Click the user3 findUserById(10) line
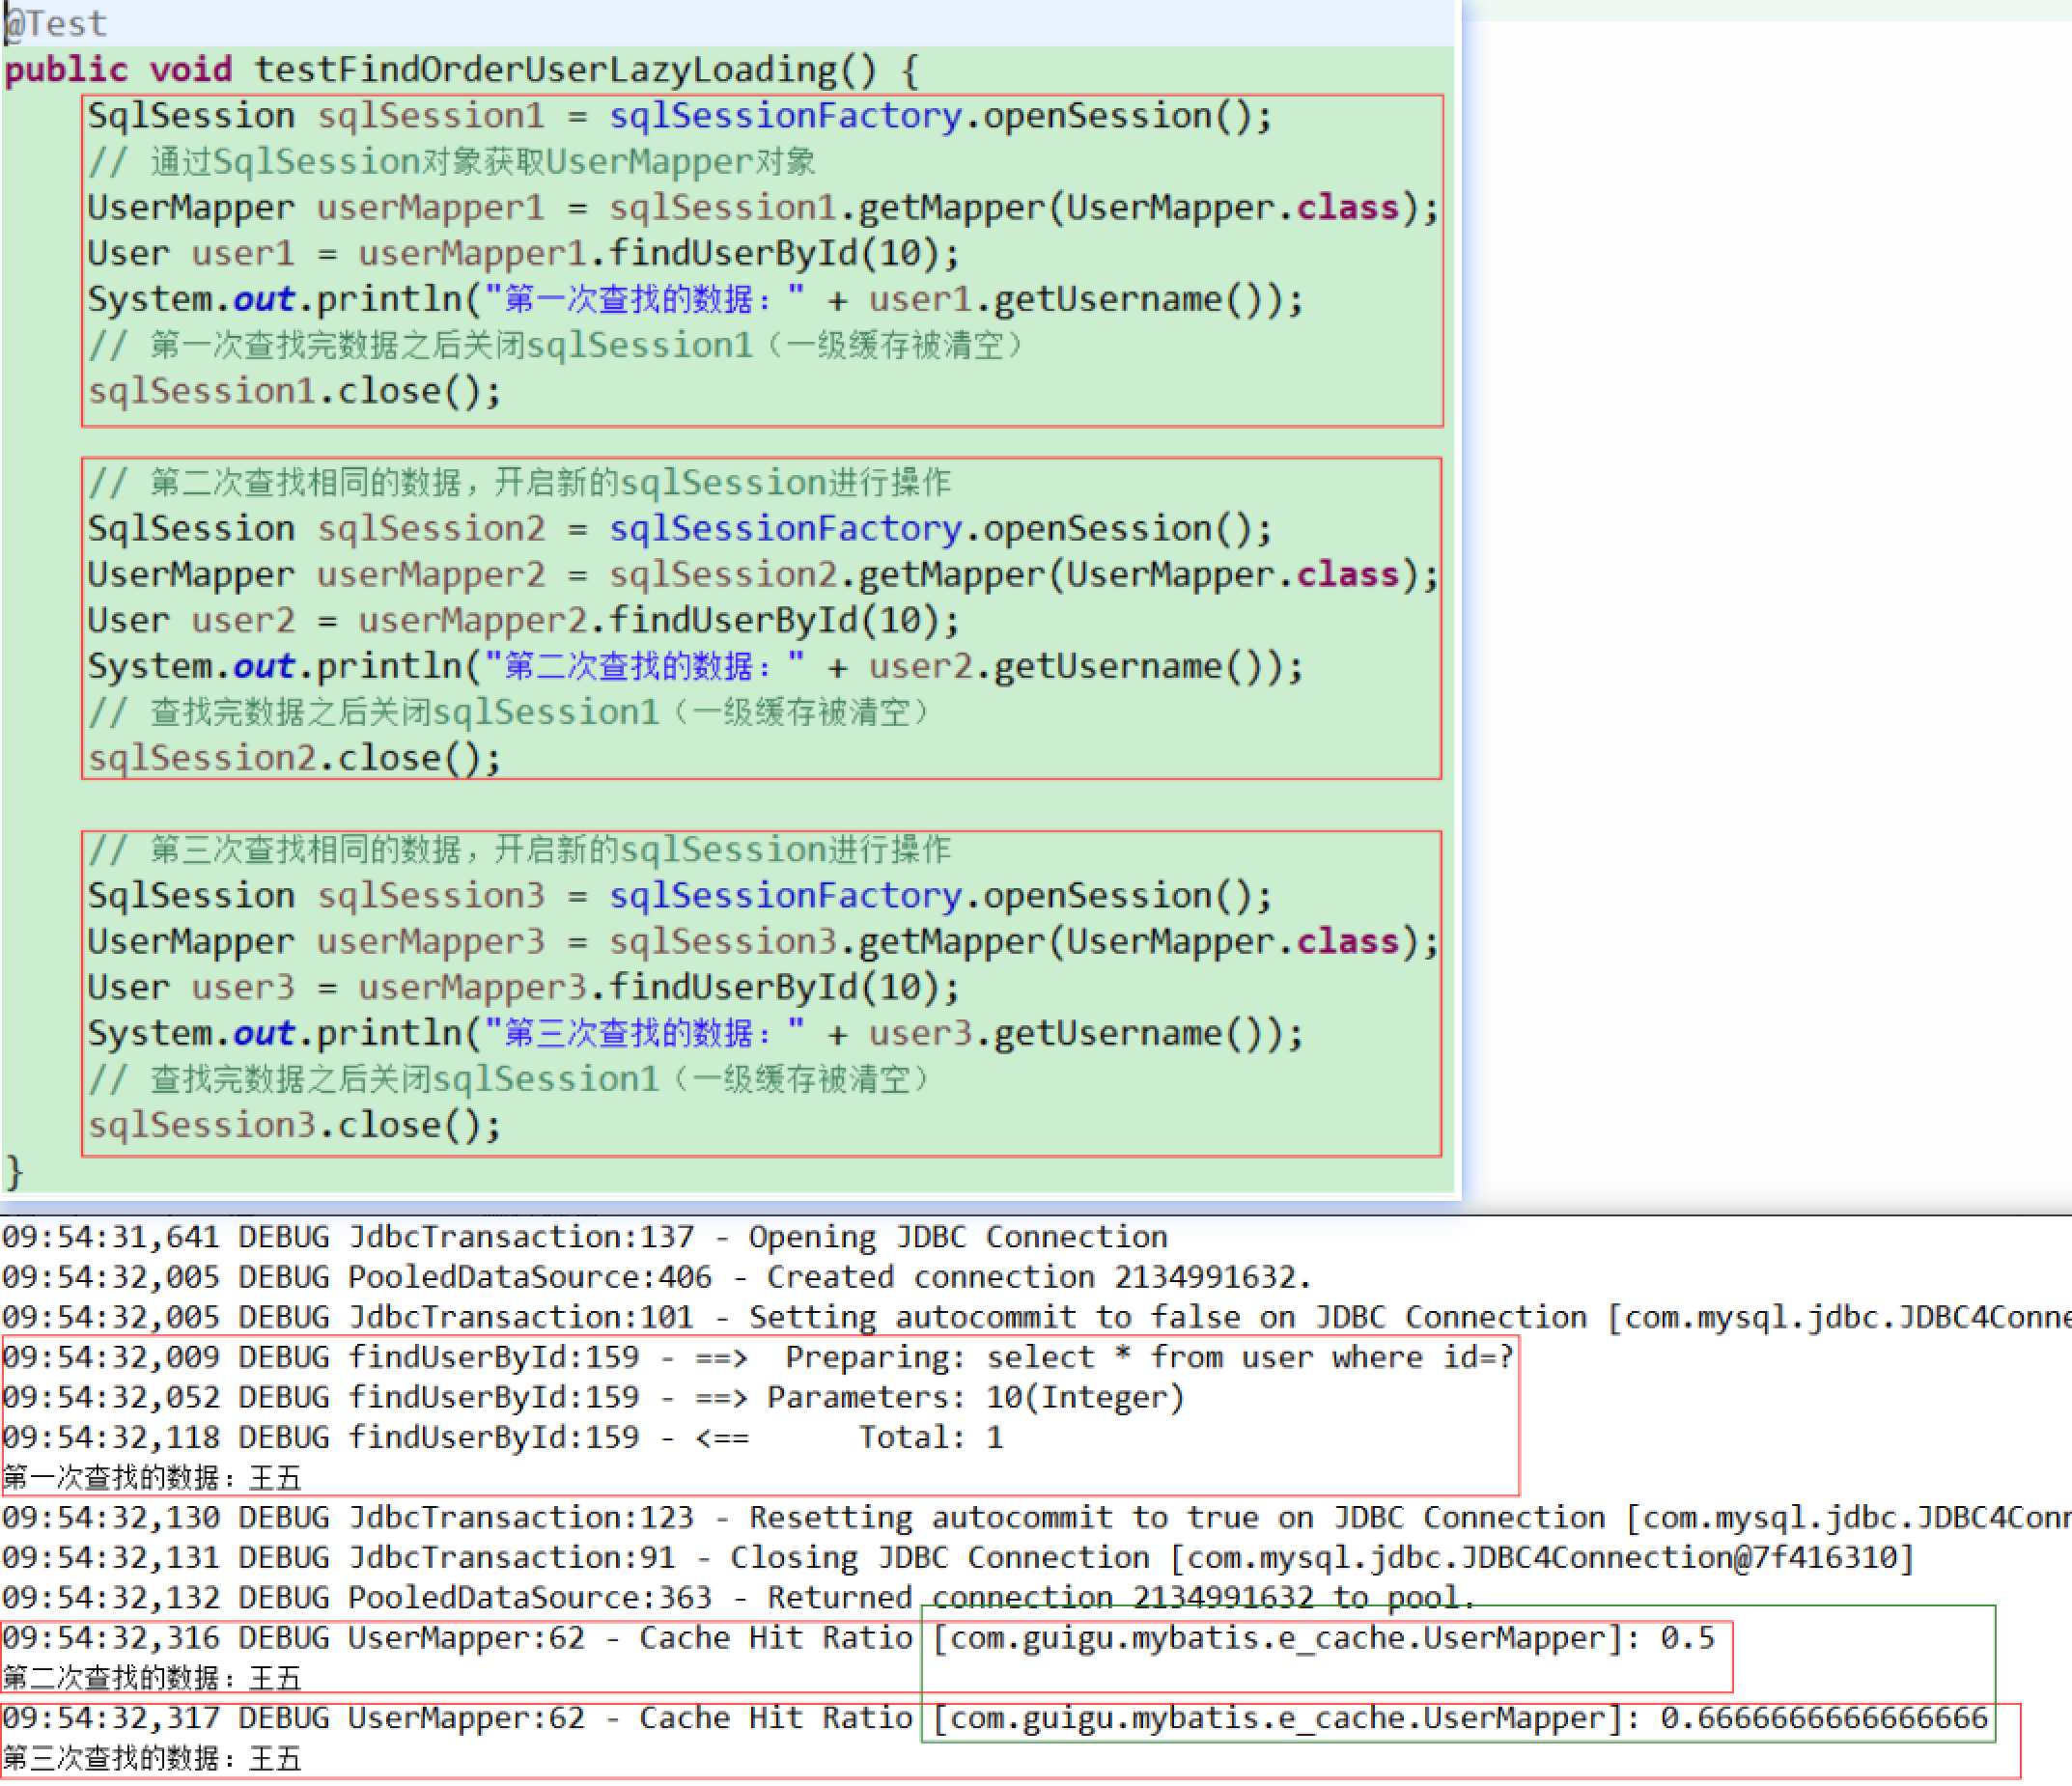 [x=523, y=988]
